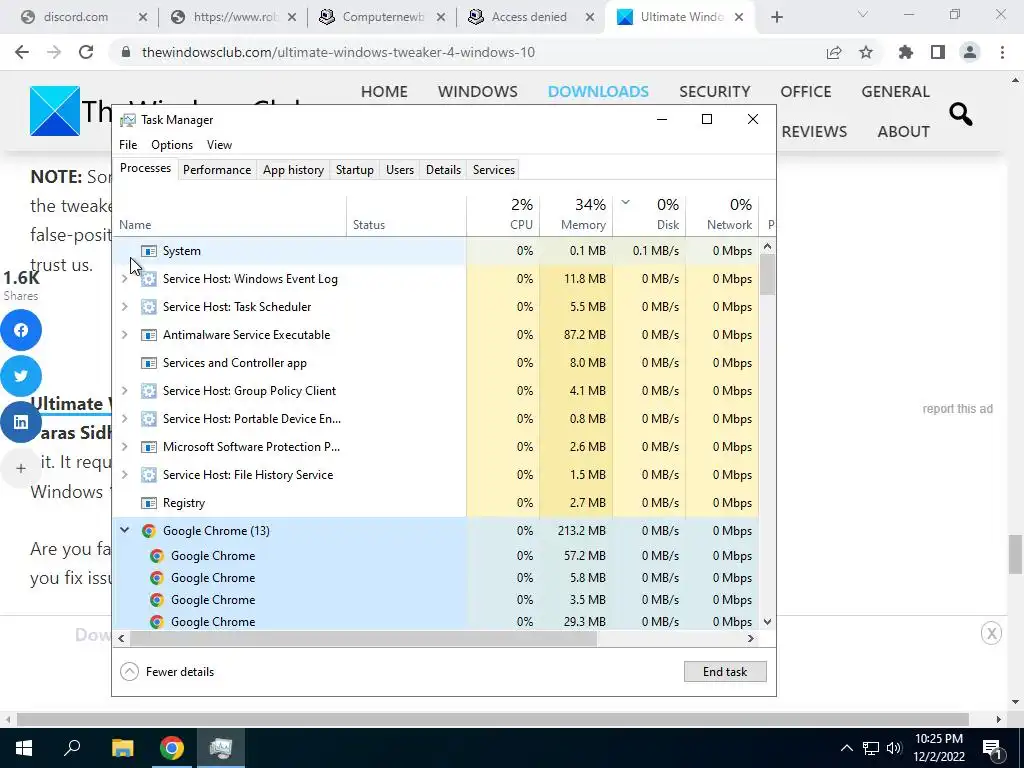Open the volume control in system tray
The width and height of the screenshot is (1024, 768).
pyautogui.click(x=894, y=748)
